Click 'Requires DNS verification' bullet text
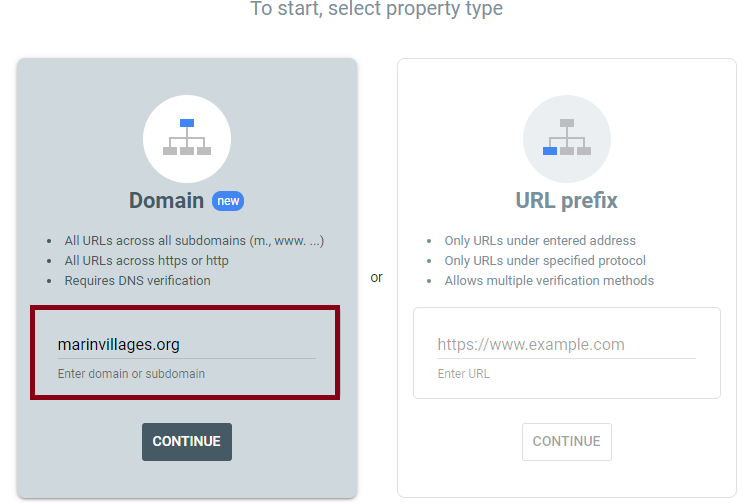The image size is (751, 503). coord(137,281)
